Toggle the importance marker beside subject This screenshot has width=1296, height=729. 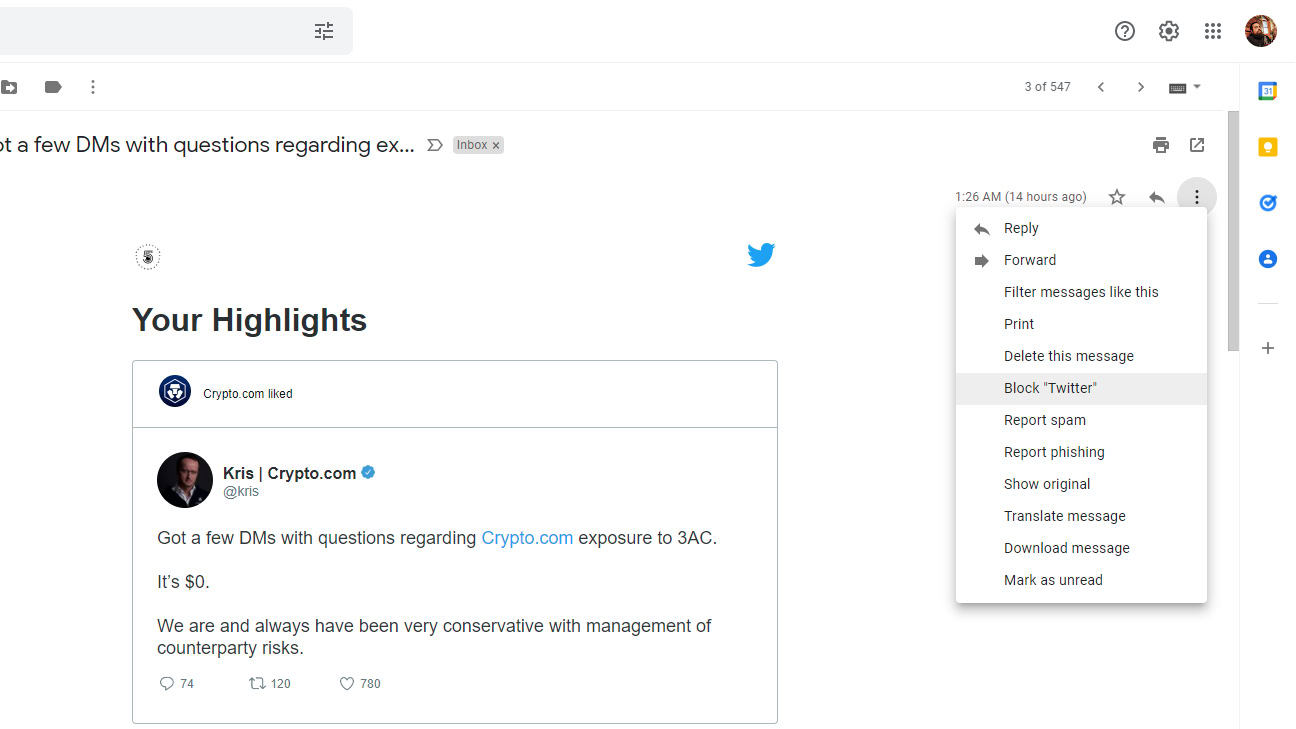[x=434, y=145]
